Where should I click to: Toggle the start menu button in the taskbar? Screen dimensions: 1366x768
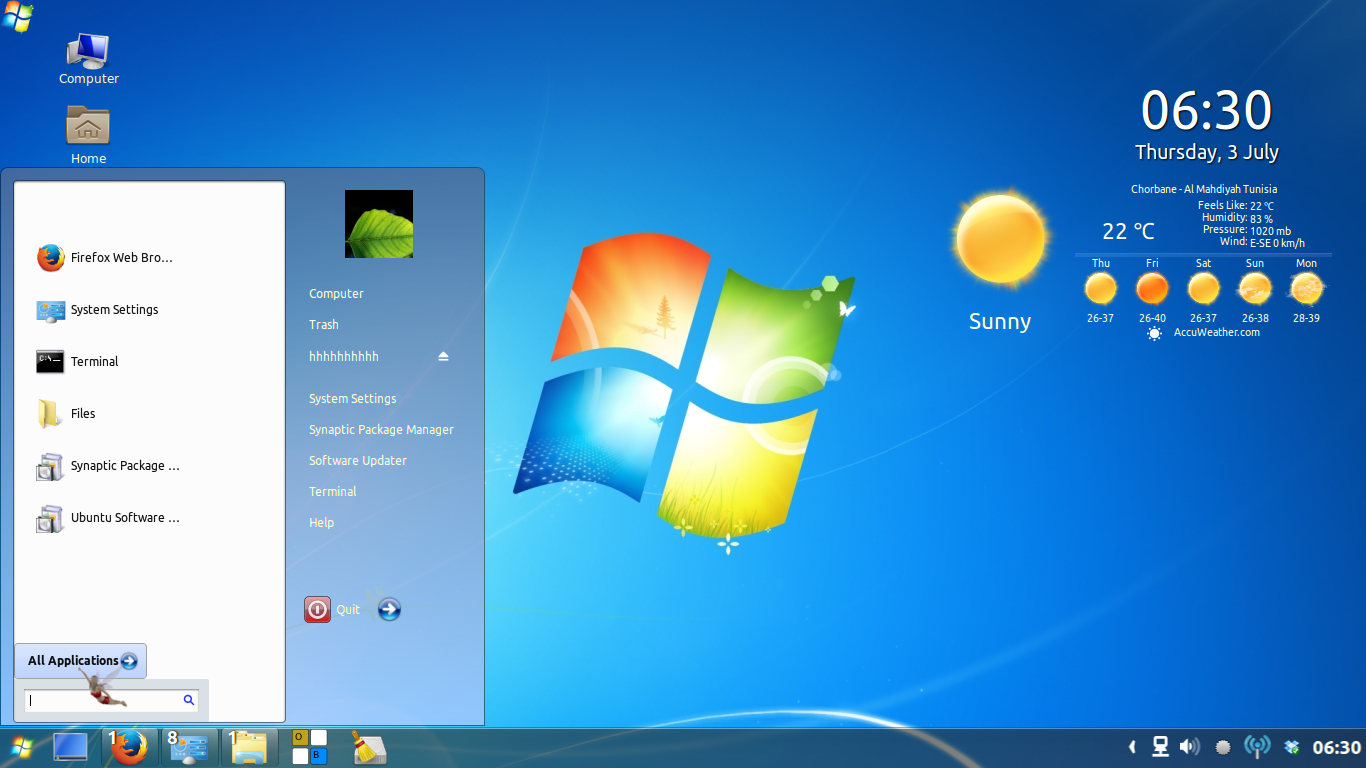[x=20, y=747]
